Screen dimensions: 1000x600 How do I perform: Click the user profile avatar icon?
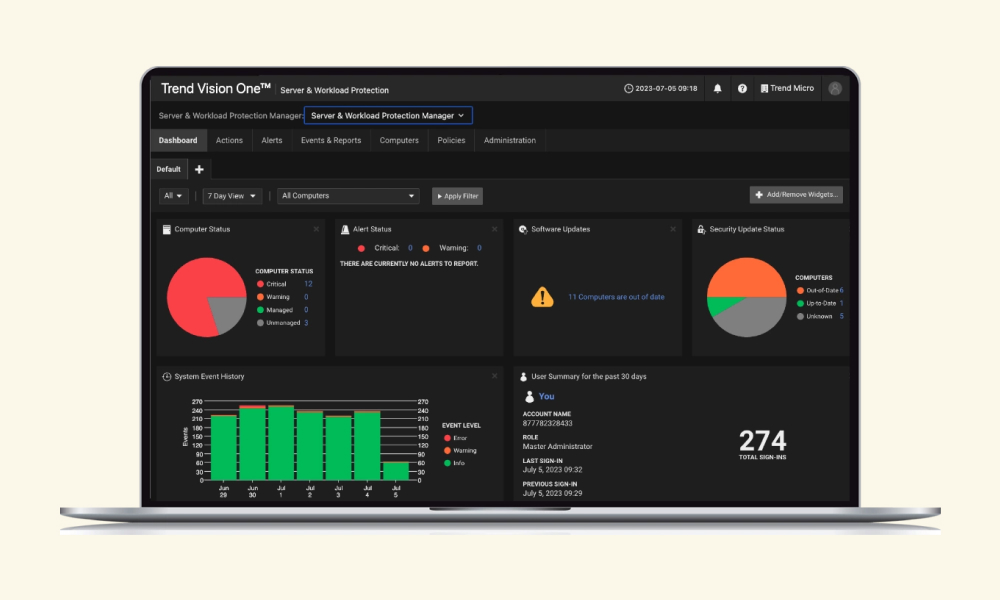(x=835, y=89)
